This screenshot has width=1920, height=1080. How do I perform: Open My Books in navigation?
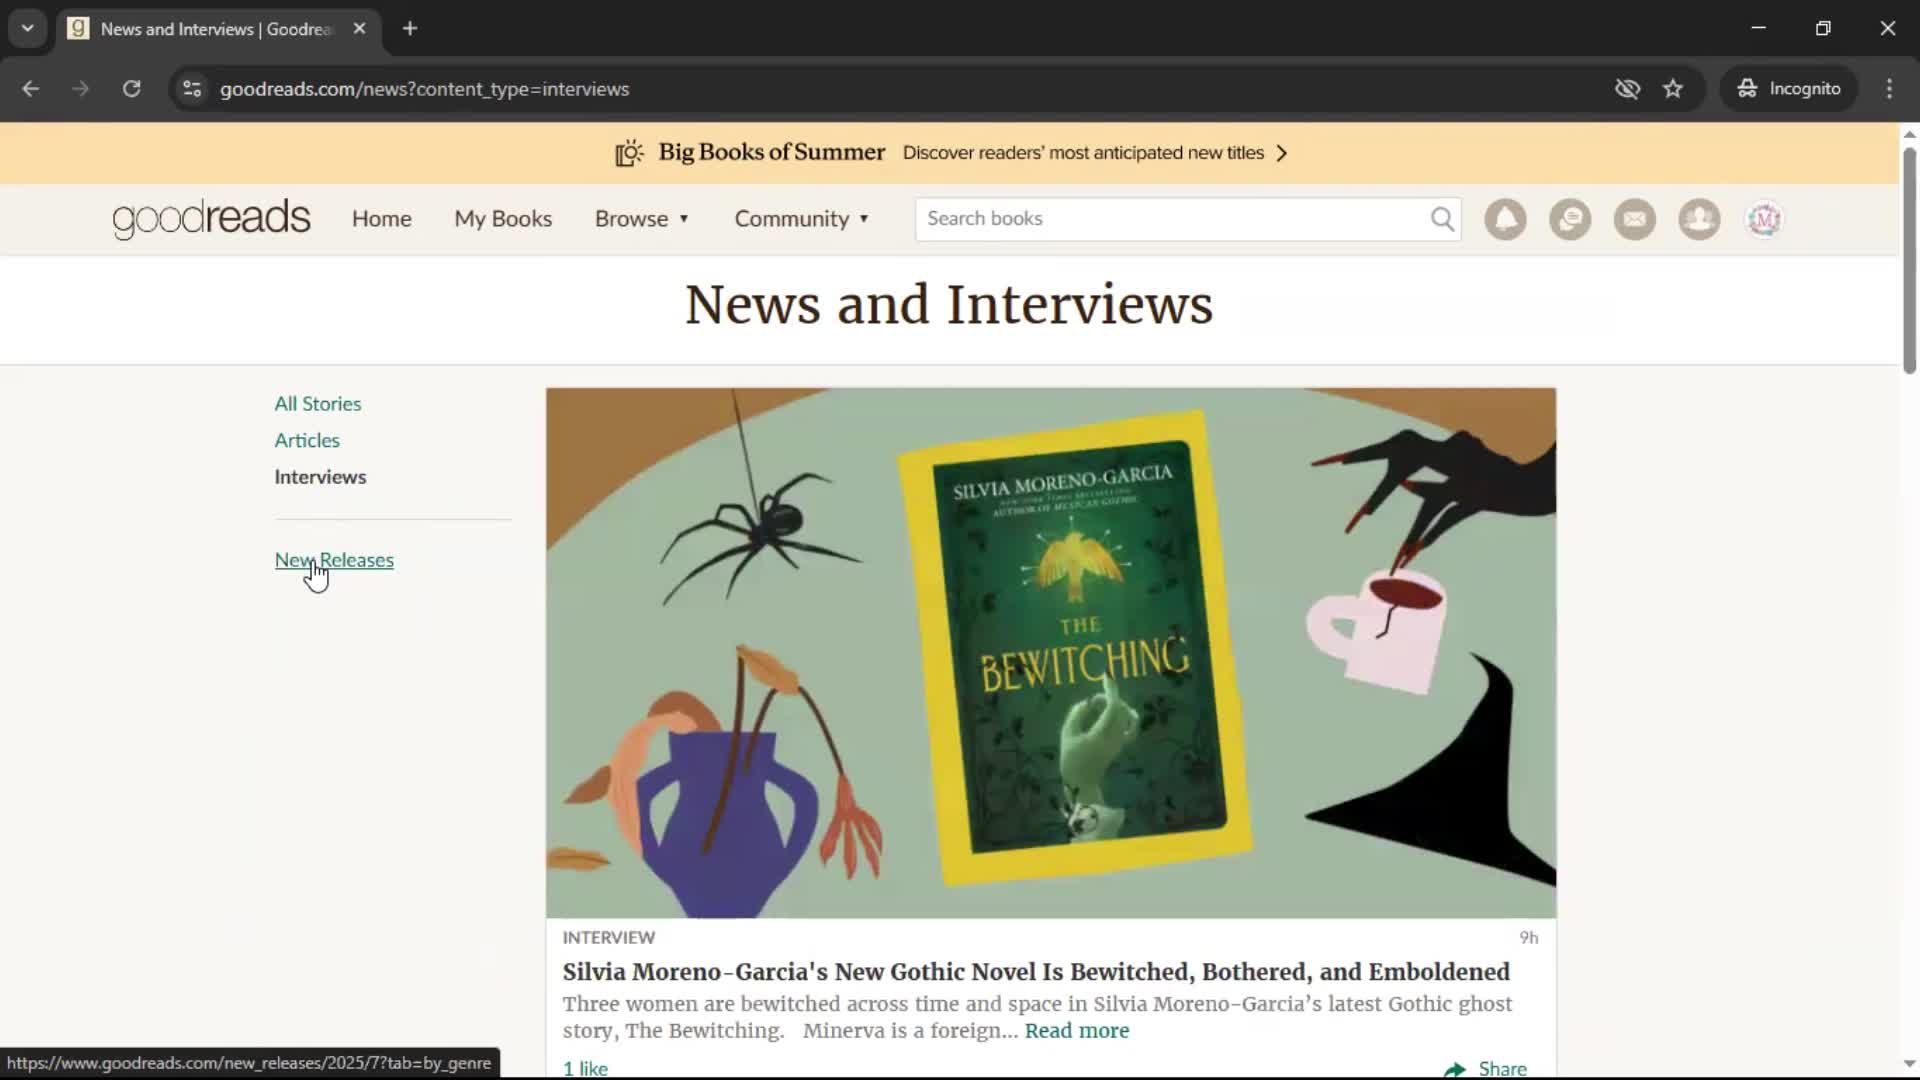503,219
